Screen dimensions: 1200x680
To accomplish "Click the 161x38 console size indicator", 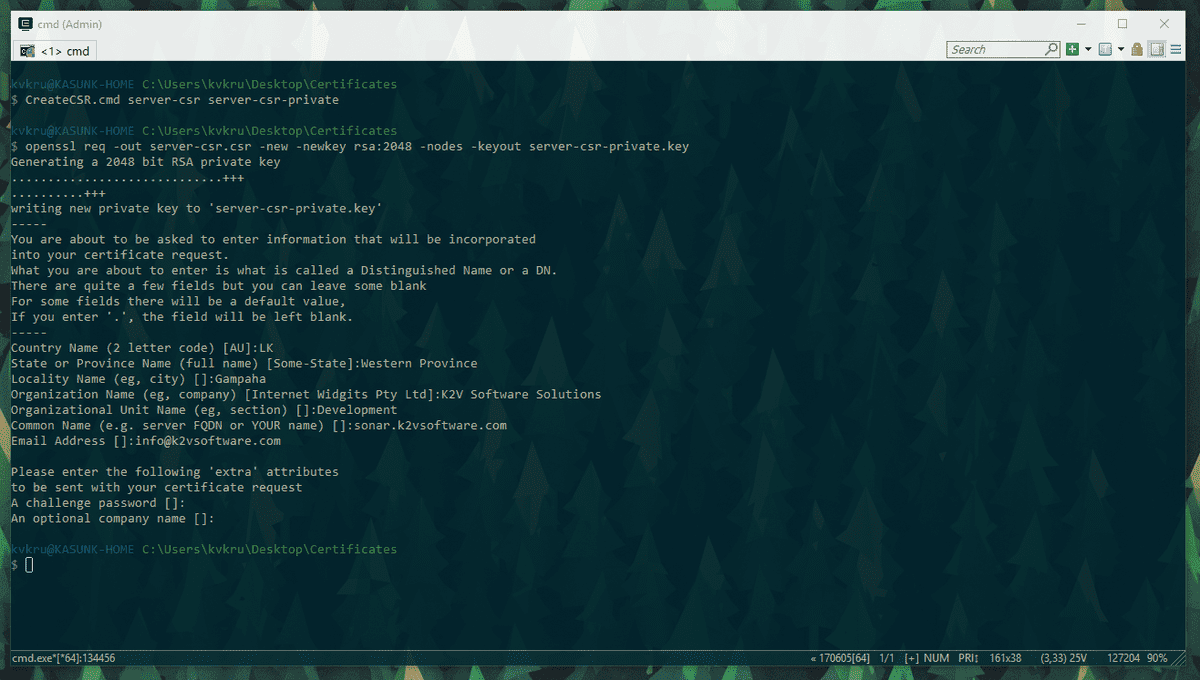I will pos(1005,658).
